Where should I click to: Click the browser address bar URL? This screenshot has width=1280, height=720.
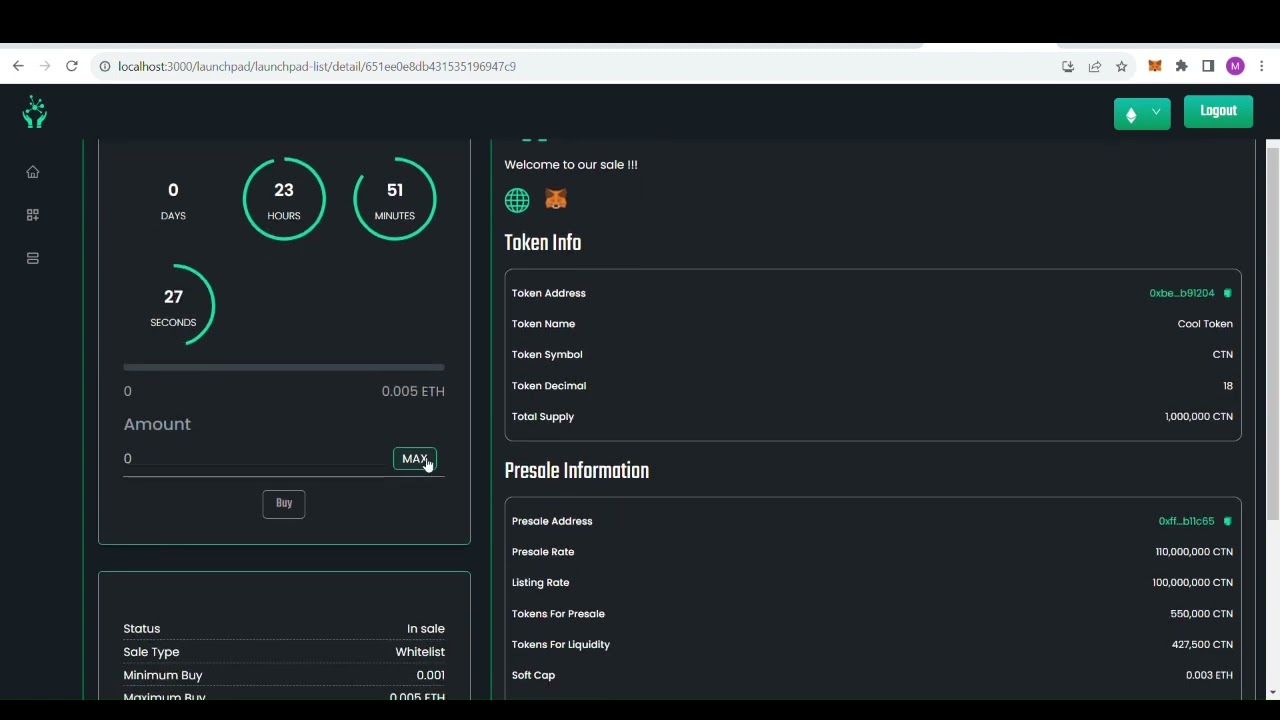(x=317, y=67)
